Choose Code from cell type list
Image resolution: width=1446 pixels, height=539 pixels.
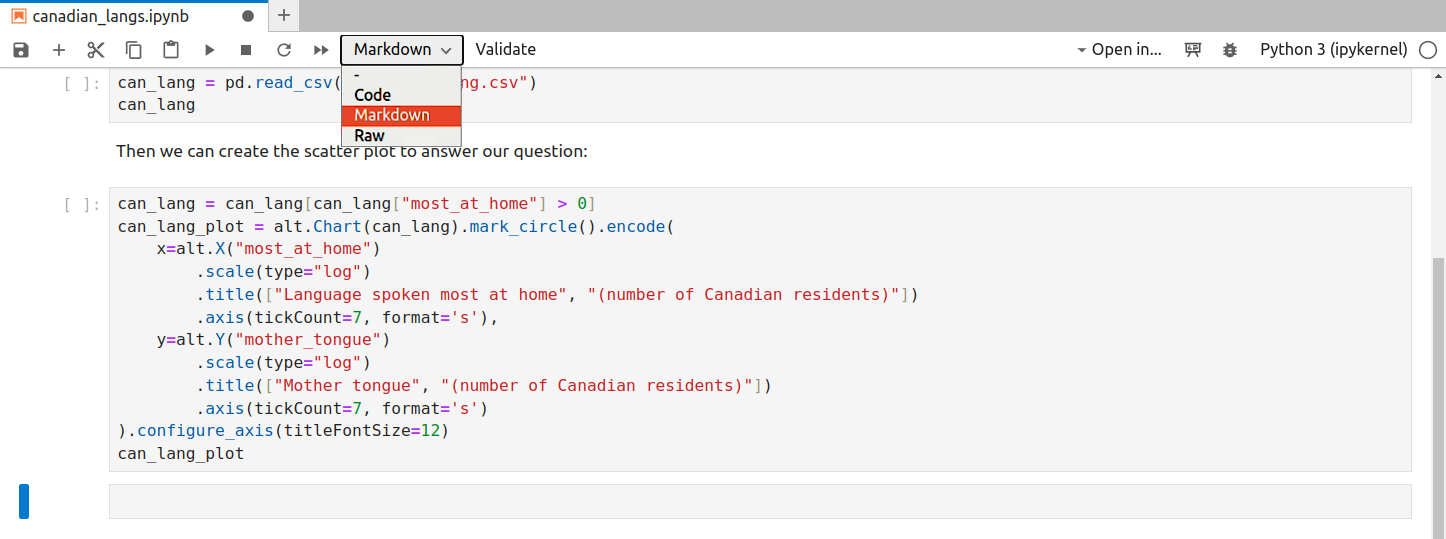373,96
